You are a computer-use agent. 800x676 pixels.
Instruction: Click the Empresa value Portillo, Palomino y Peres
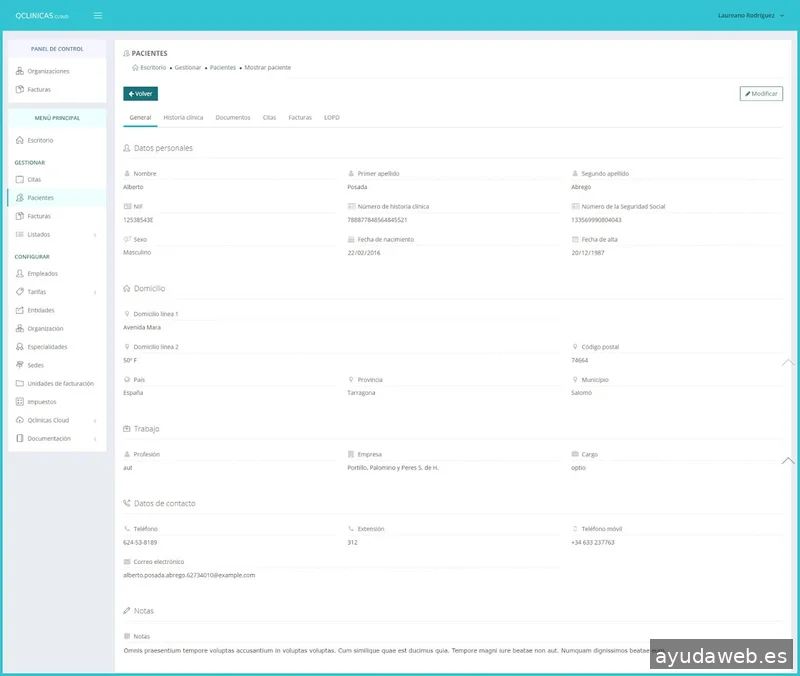coord(393,468)
